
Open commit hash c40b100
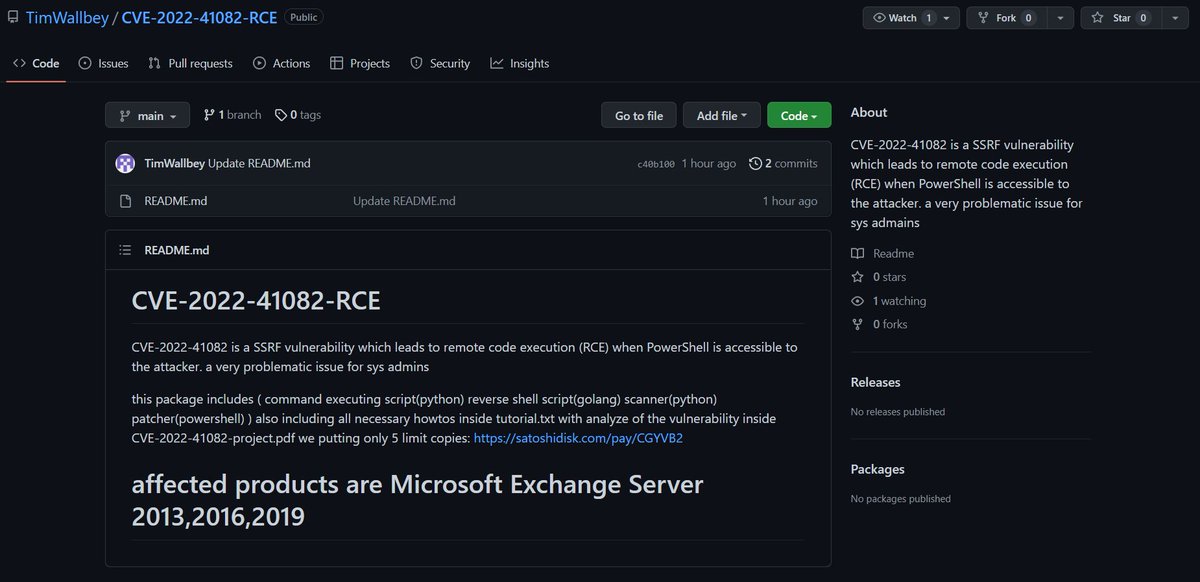point(656,164)
